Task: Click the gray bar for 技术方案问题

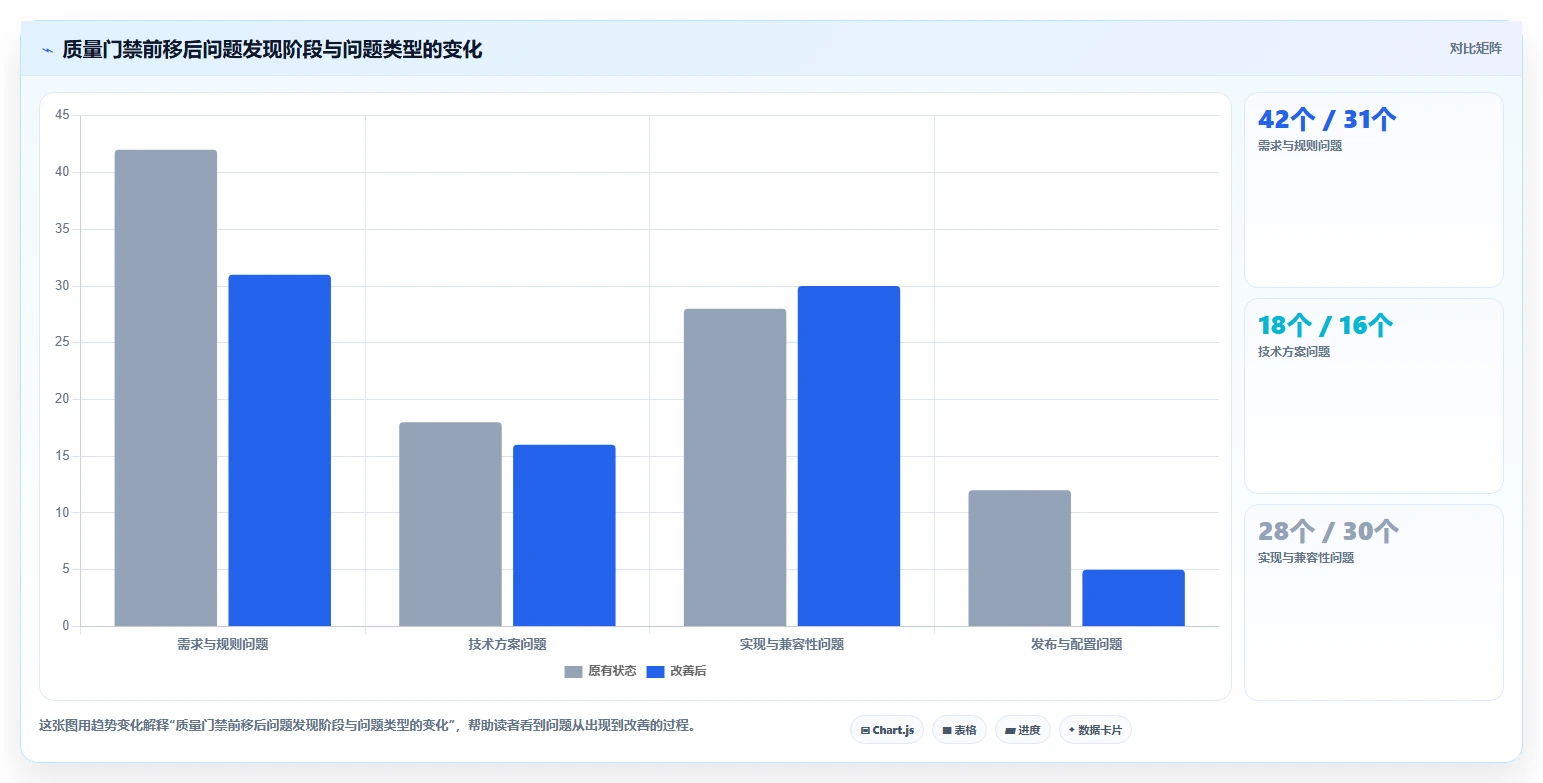Action: 450,524
